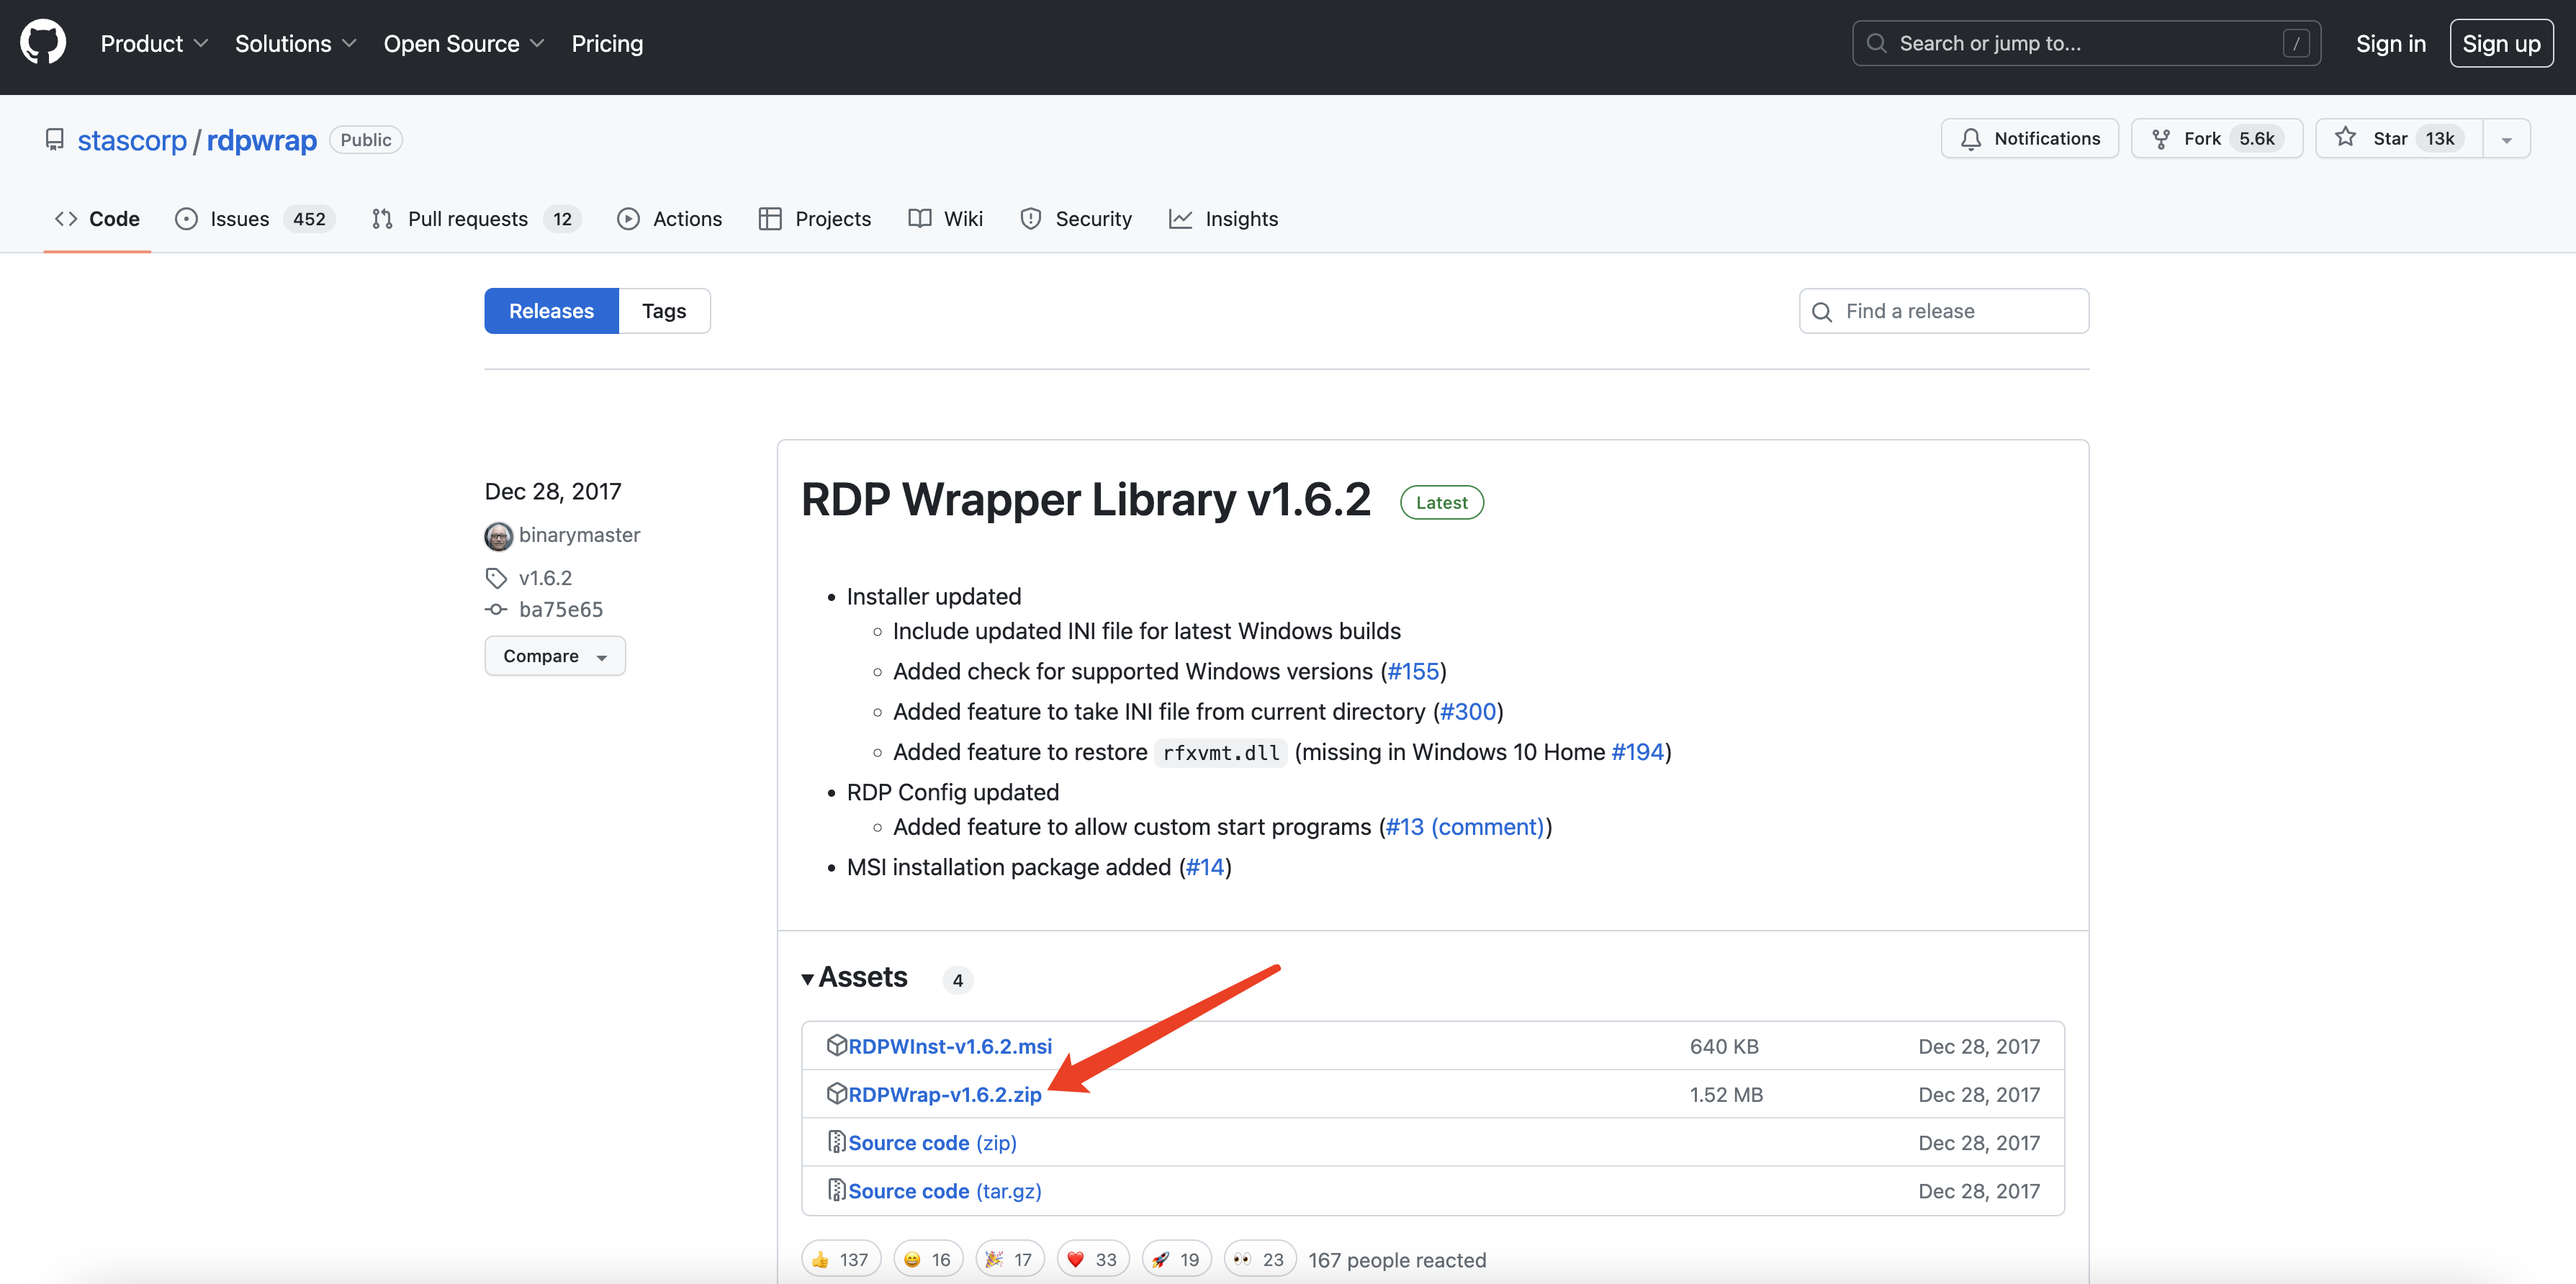The image size is (2576, 1284).
Task: Open issue #155 link
Action: [x=1413, y=671]
